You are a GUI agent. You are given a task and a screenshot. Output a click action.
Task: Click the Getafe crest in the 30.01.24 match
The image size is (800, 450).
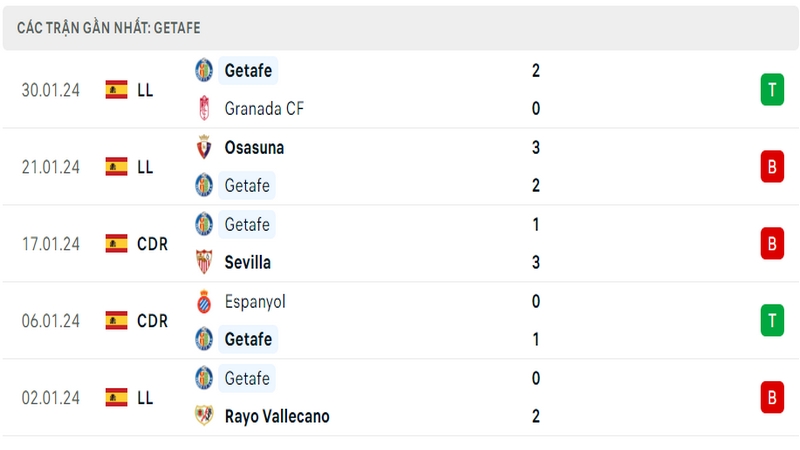click(x=204, y=70)
